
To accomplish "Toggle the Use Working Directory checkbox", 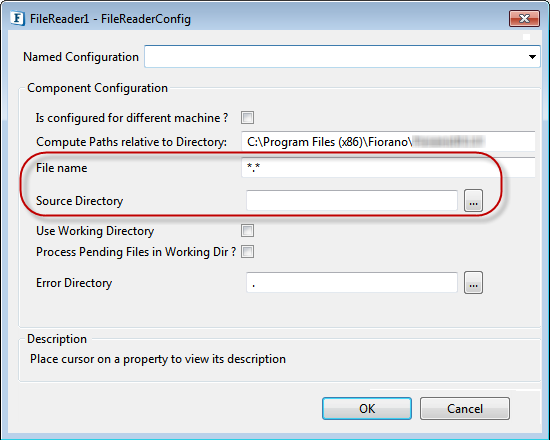I will tap(247, 231).
